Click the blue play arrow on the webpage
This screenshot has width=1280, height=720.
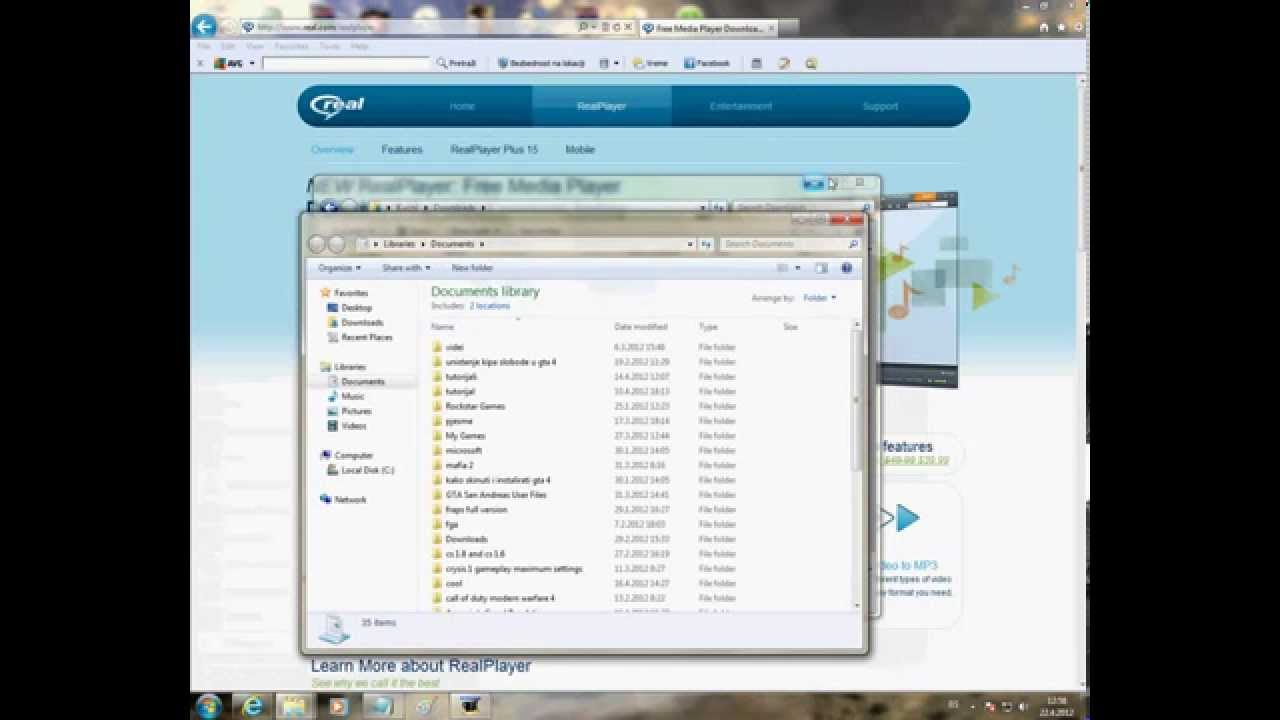pos(907,518)
